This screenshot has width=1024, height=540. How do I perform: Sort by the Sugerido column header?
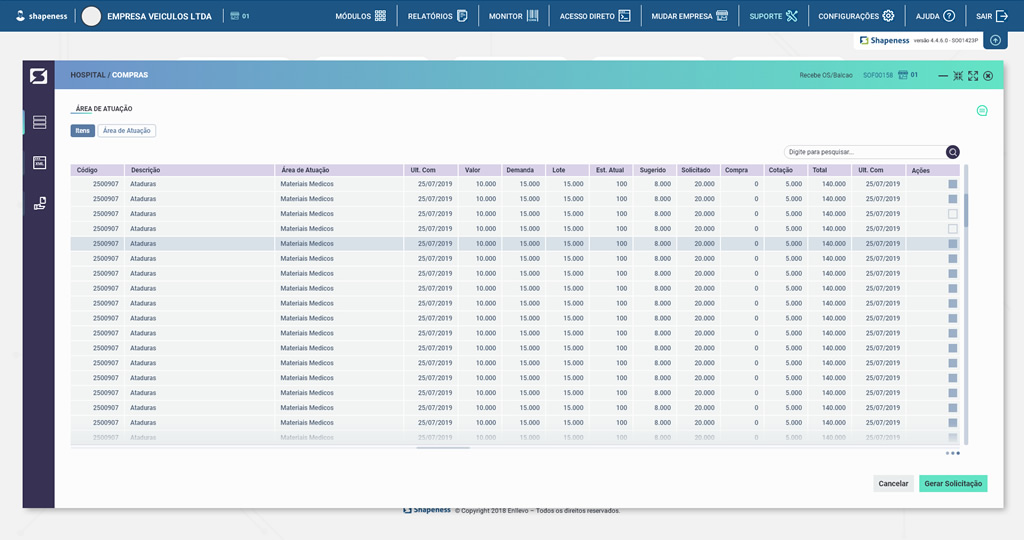point(654,170)
